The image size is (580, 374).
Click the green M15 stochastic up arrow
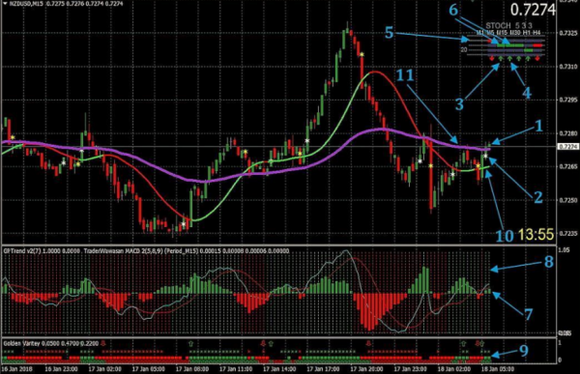[510, 58]
